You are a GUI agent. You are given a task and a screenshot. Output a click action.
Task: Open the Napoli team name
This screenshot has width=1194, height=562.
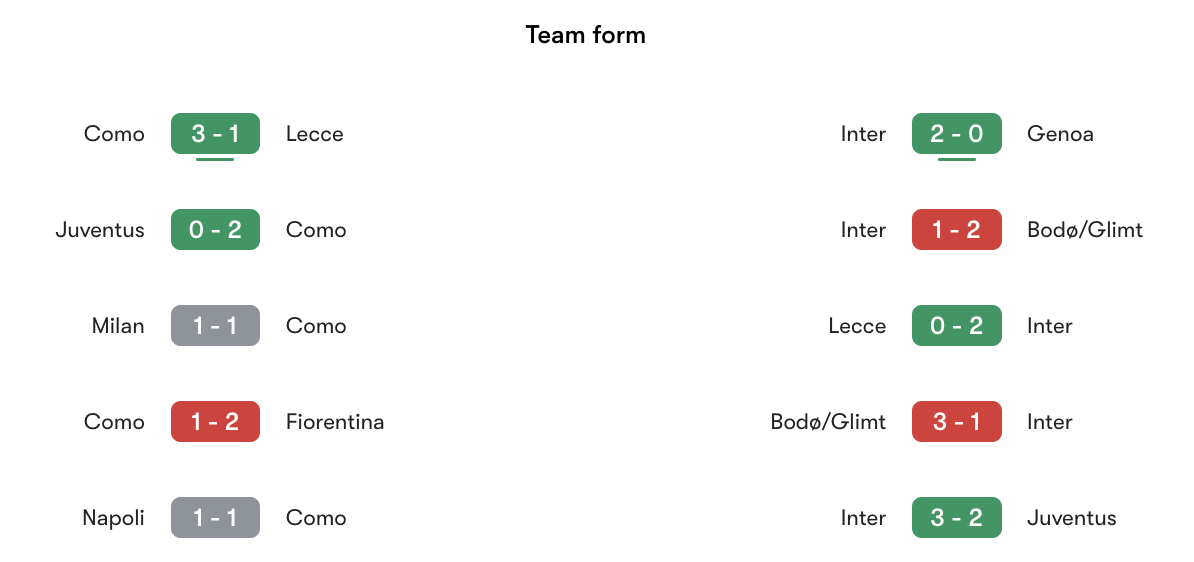(x=114, y=518)
